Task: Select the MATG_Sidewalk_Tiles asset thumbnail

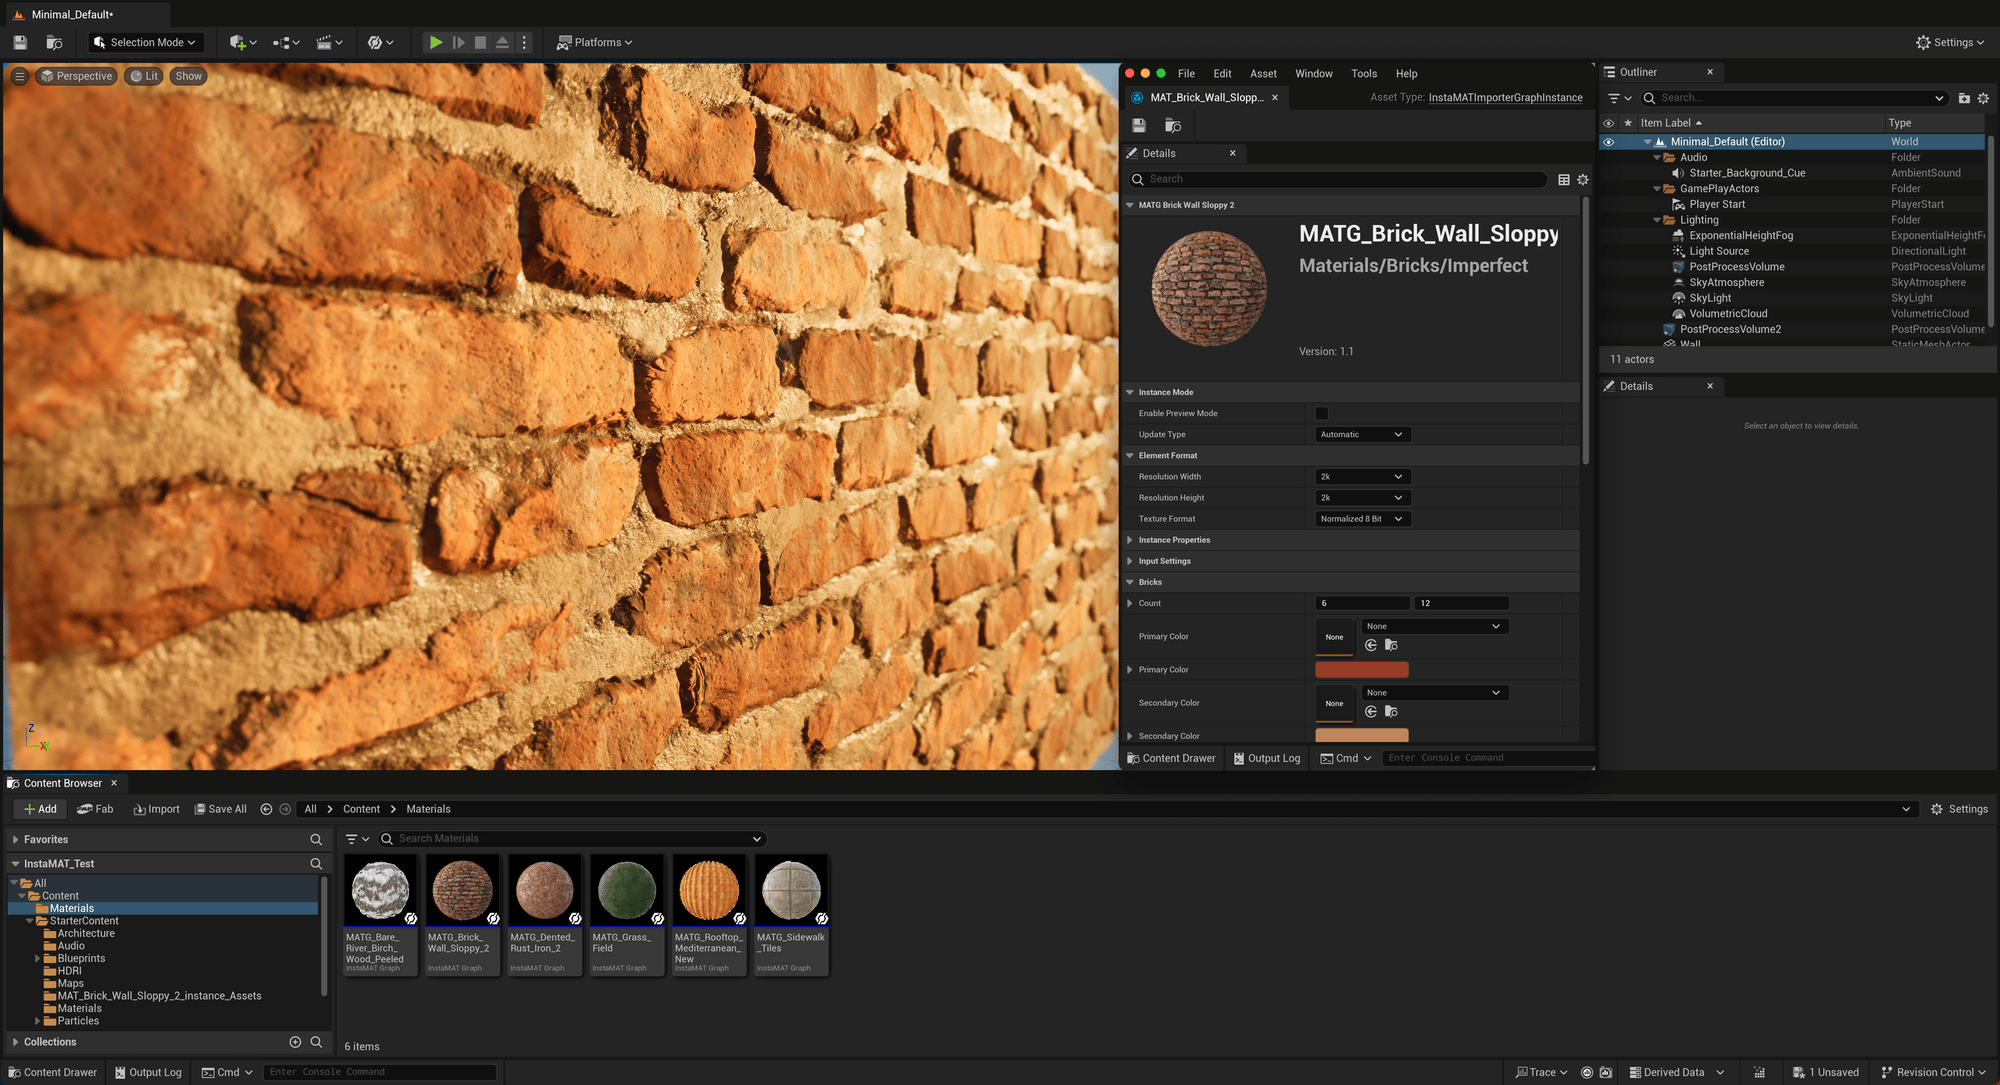Action: (791, 889)
